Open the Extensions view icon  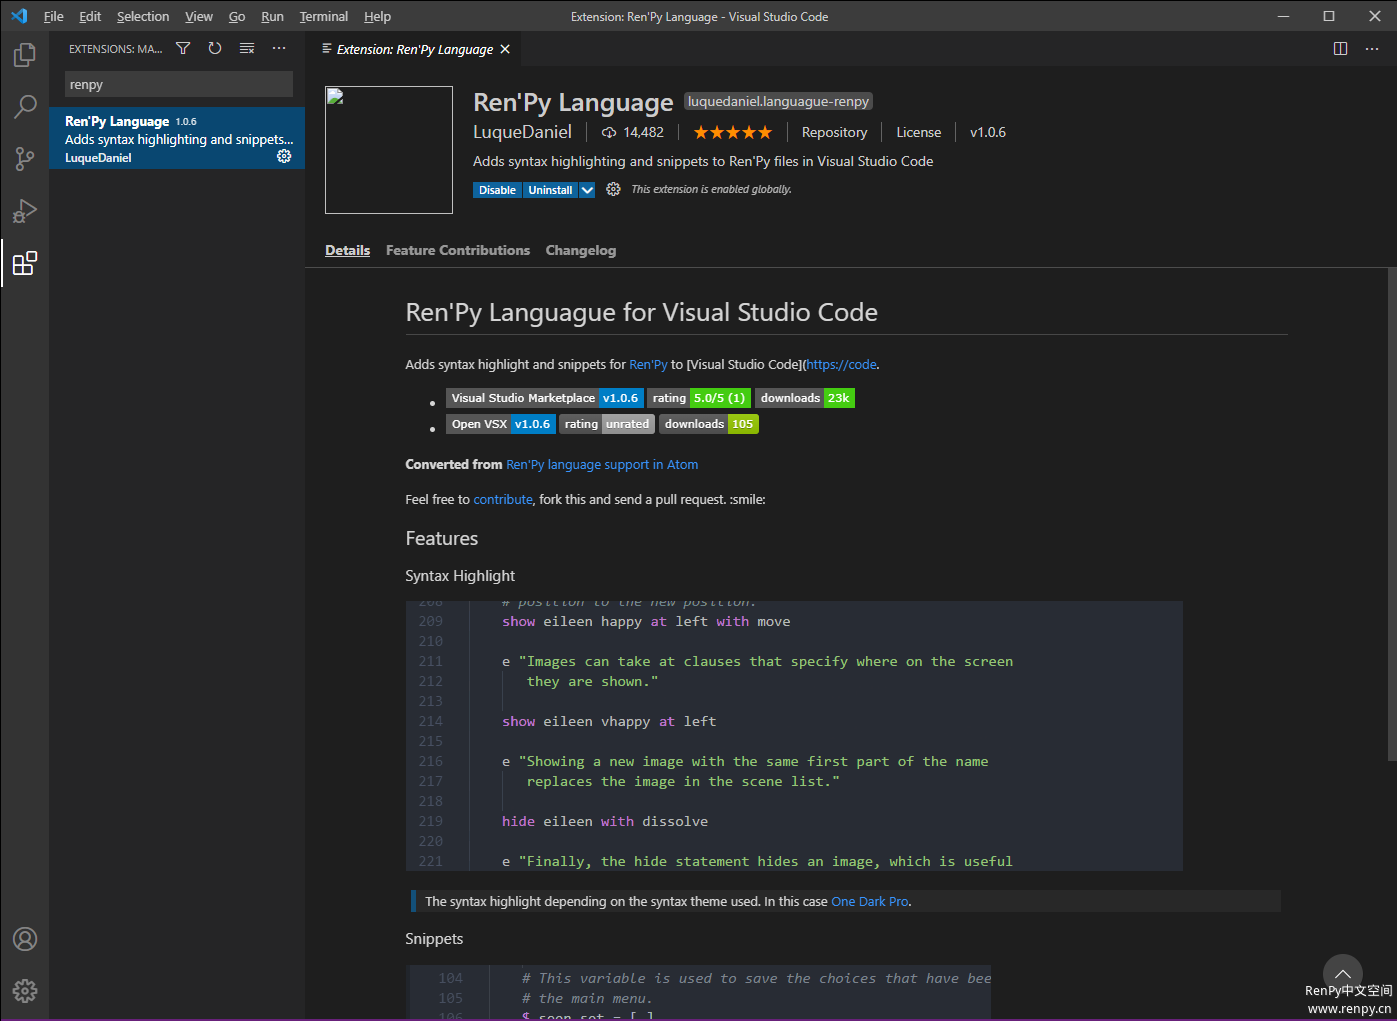click(x=25, y=263)
